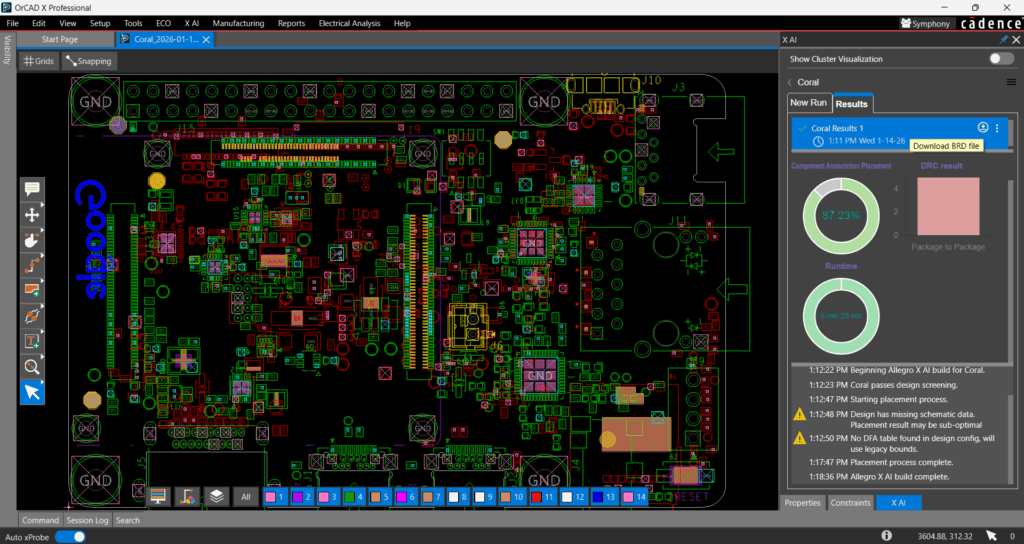This screenshot has height=544, width=1024.
Task: Click the arrow Select tool
Action: [x=32, y=392]
